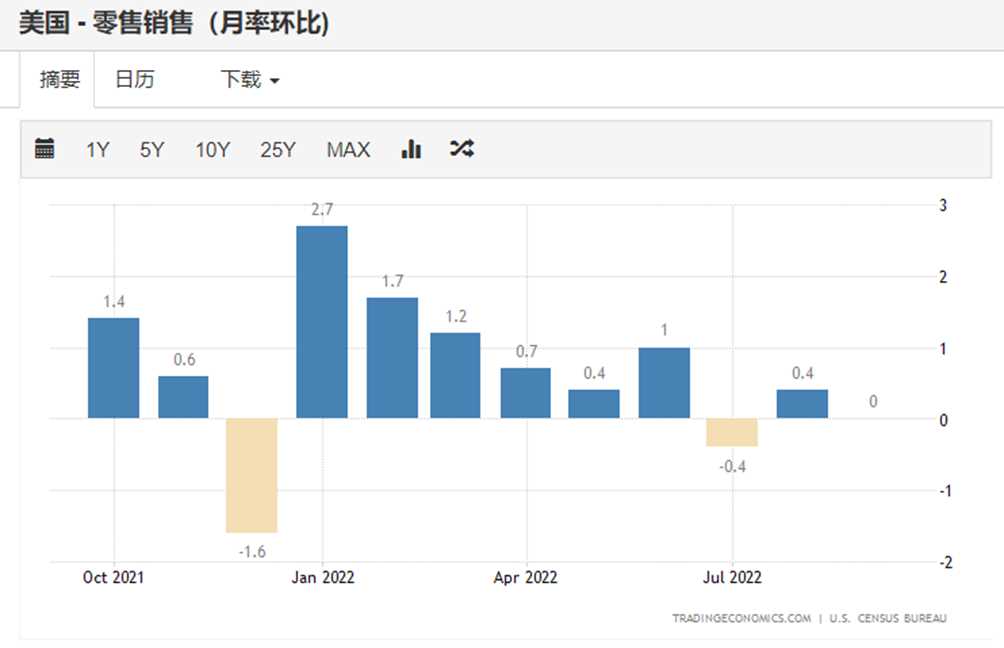The width and height of the screenshot is (1004, 648).
Task: Click the bar labeled 1.7
Action: [x=392, y=358]
